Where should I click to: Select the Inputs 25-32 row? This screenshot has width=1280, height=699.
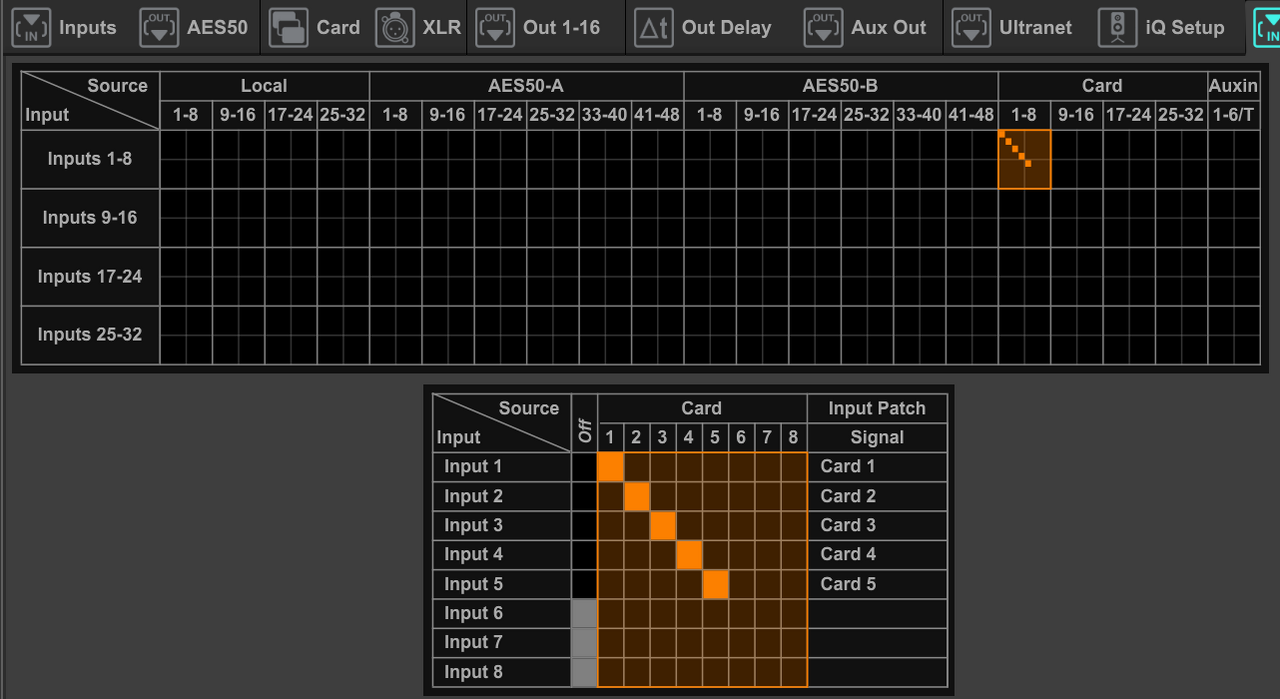tap(90, 335)
